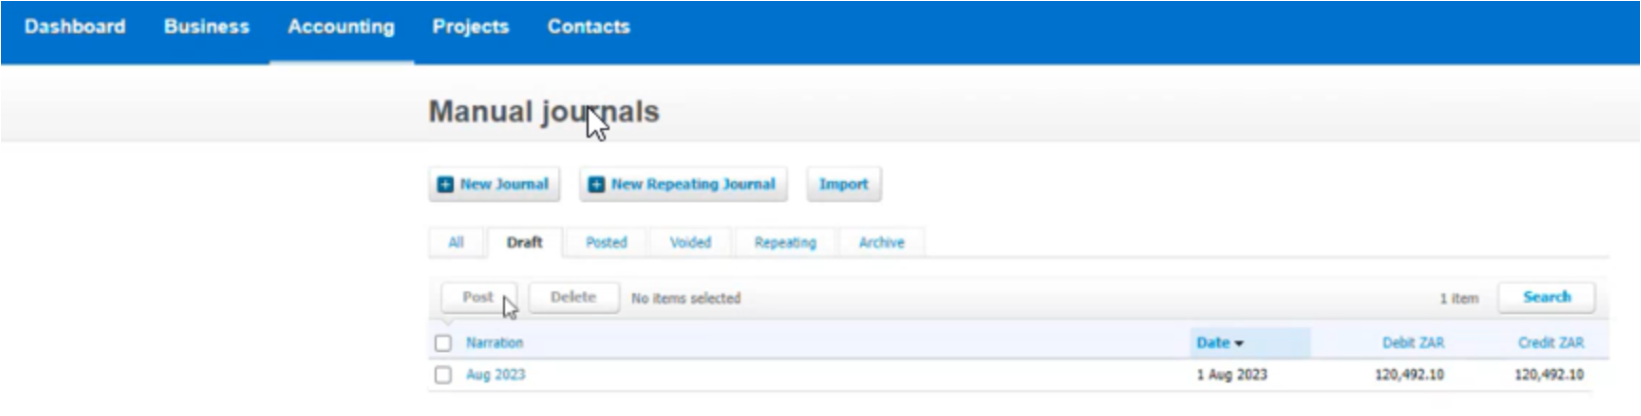Image resolution: width=1641 pixels, height=416 pixels.
Task: Go to Projects in the top navigation
Action: [x=470, y=27]
